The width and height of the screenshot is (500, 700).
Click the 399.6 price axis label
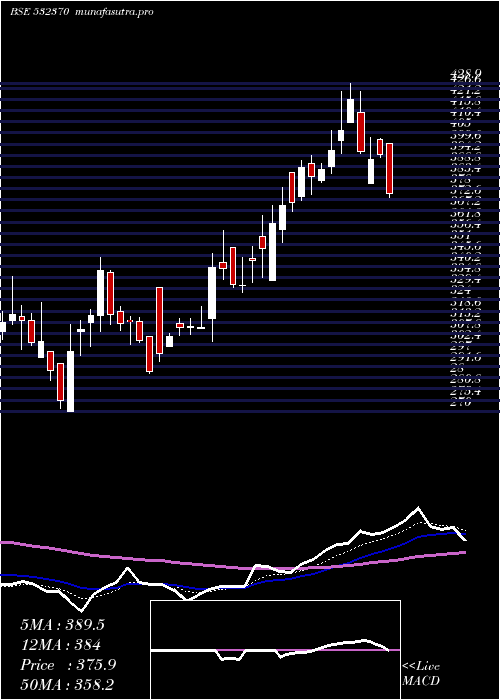pos(466,136)
